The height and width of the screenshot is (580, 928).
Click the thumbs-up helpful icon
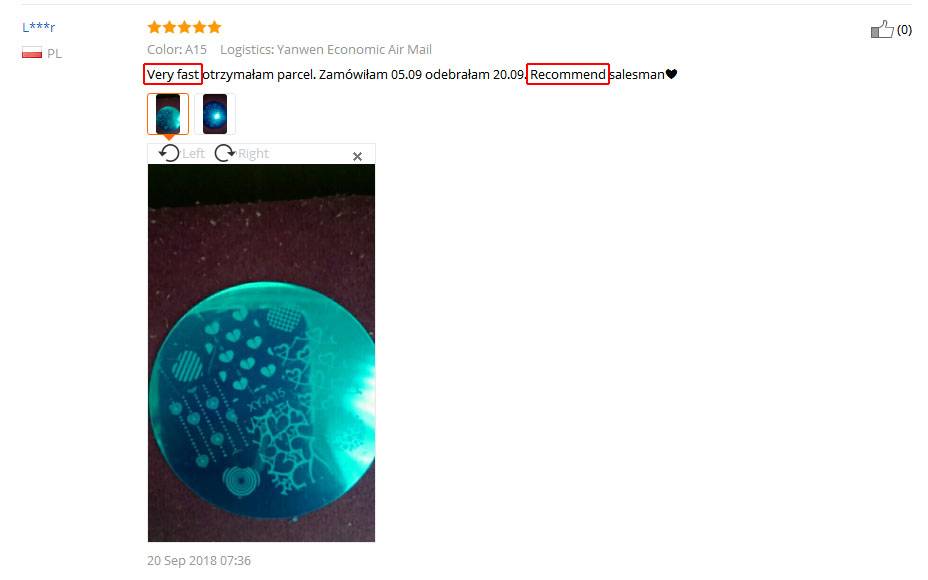882,29
